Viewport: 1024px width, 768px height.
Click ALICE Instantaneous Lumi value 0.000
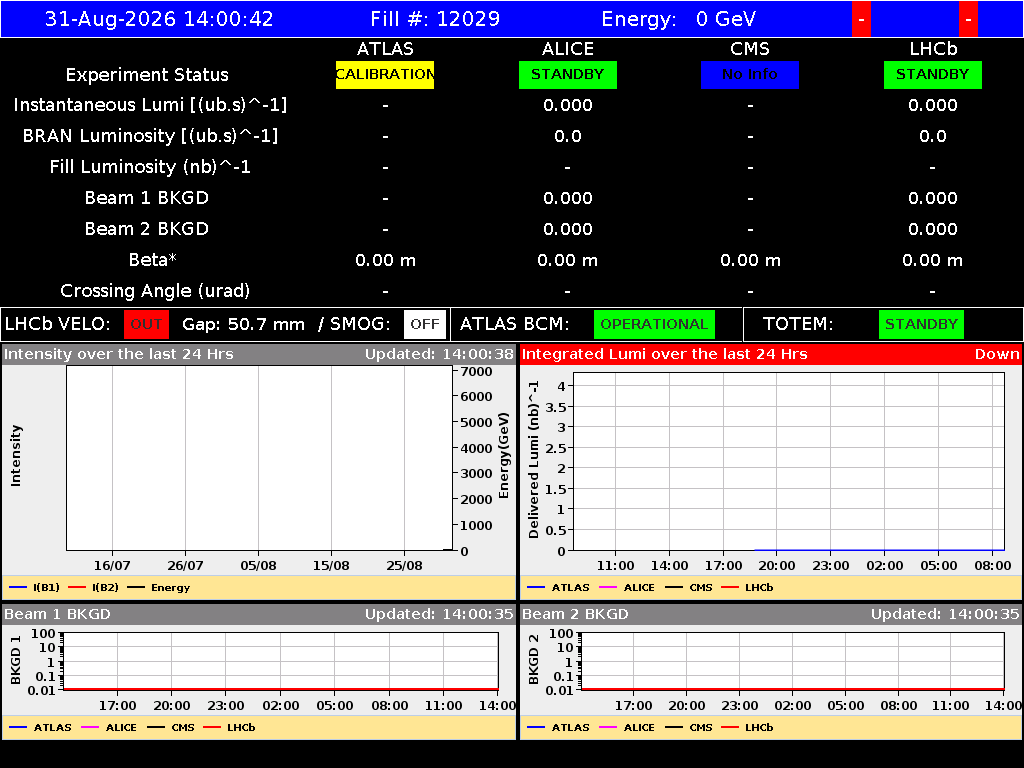568,105
